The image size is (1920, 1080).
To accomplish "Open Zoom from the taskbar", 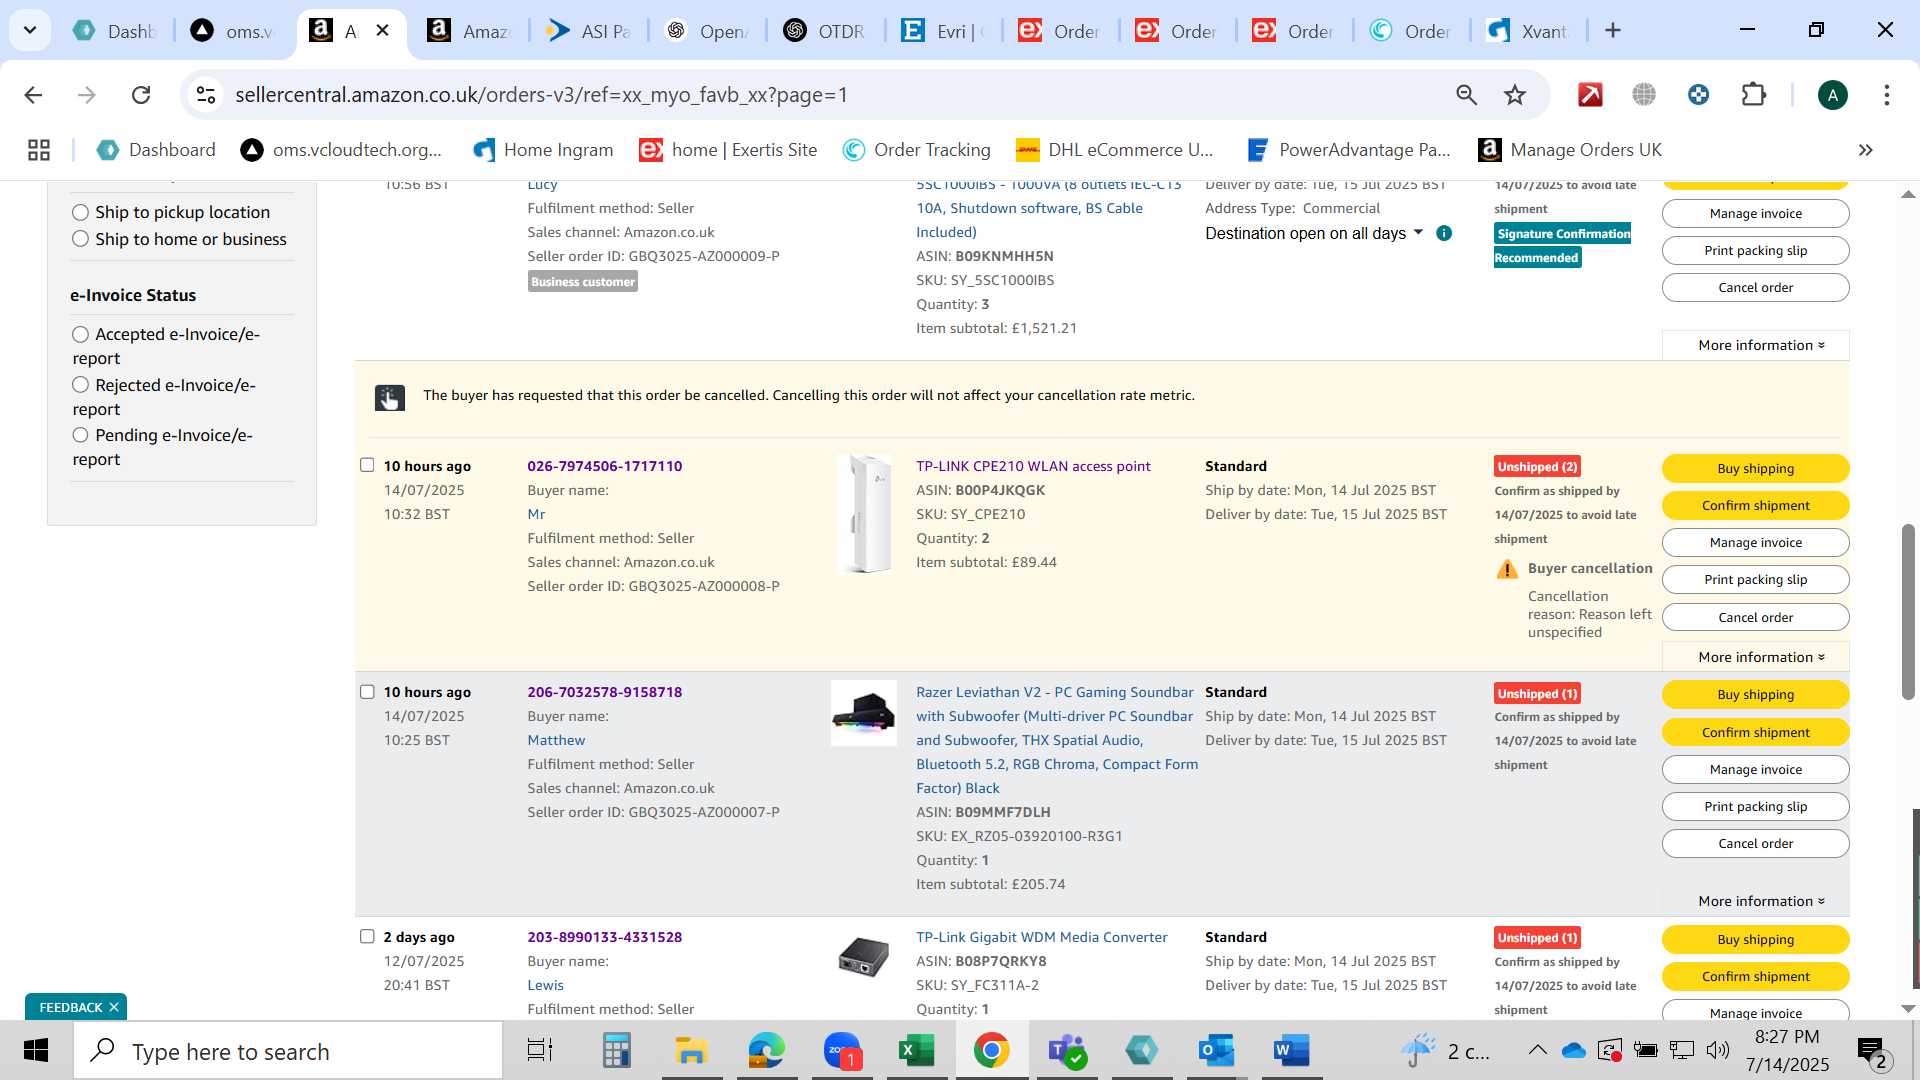I will (842, 1051).
